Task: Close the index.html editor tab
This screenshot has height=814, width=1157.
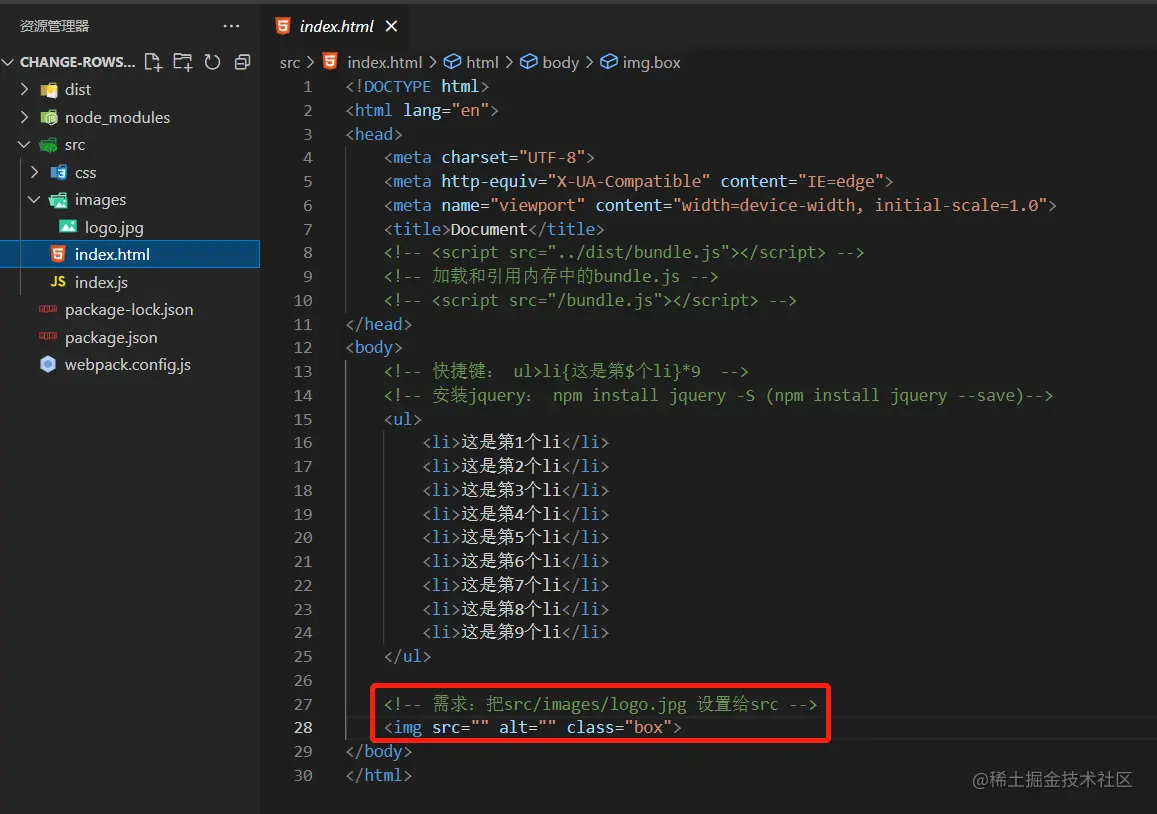Action: pyautogui.click(x=391, y=27)
